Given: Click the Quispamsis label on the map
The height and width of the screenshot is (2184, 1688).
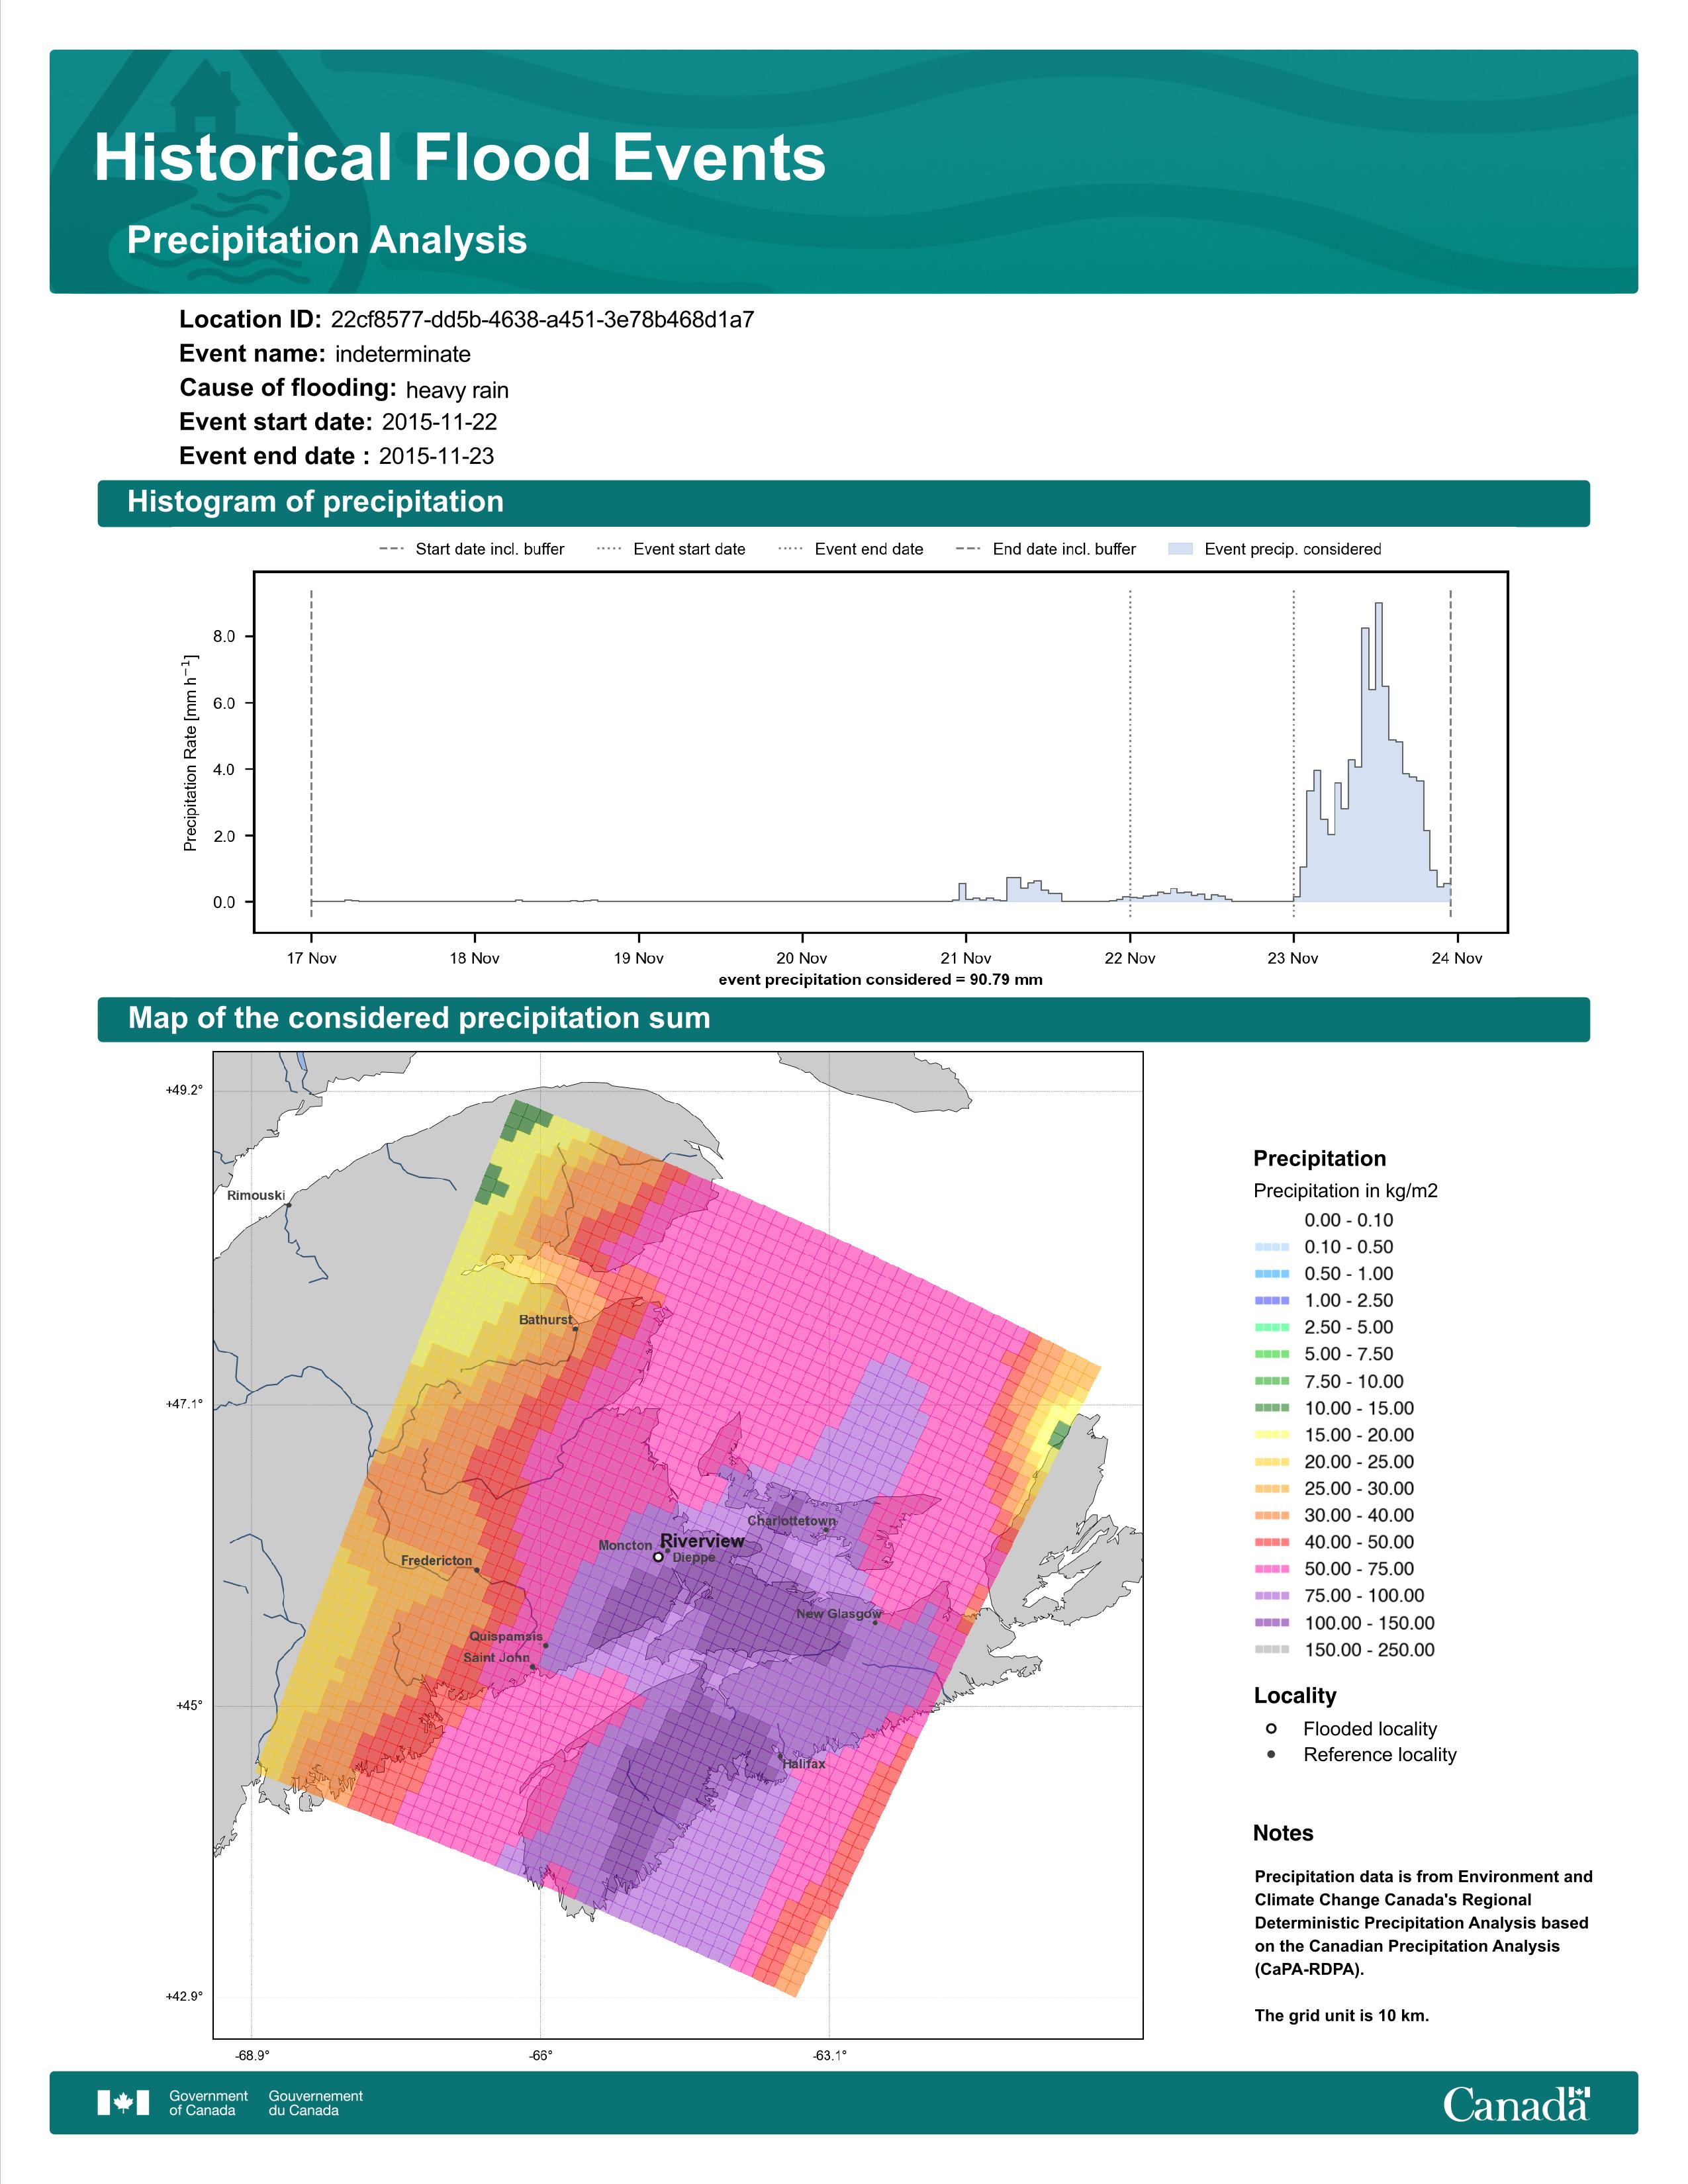Looking at the screenshot, I should pos(506,1636).
